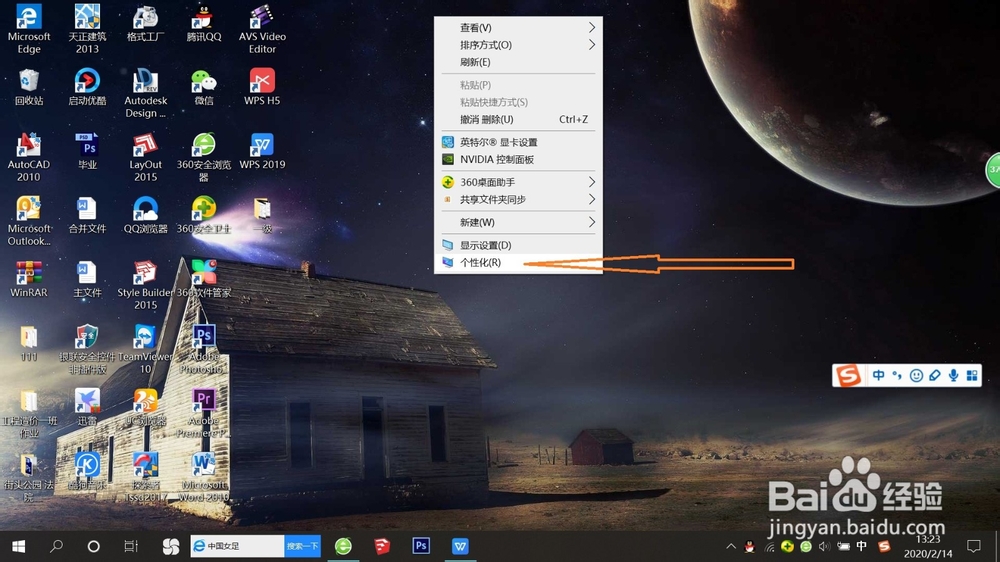Select 迅雷 Thunder desktop icon
This screenshot has width=1000, height=562.
[87, 407]
